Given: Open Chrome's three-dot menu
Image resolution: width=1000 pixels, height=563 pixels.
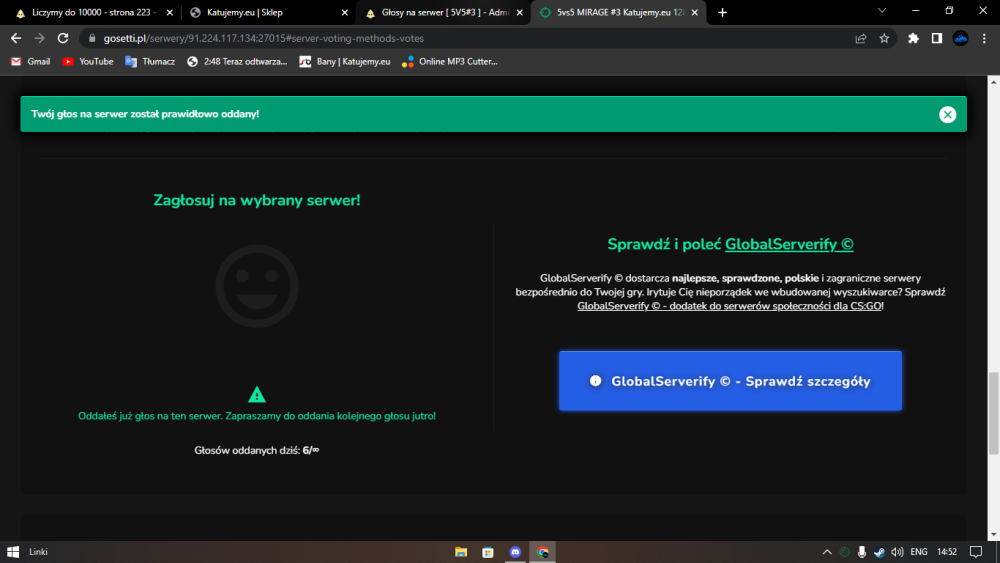Looking at the screenshot, I should pos(984,38).
